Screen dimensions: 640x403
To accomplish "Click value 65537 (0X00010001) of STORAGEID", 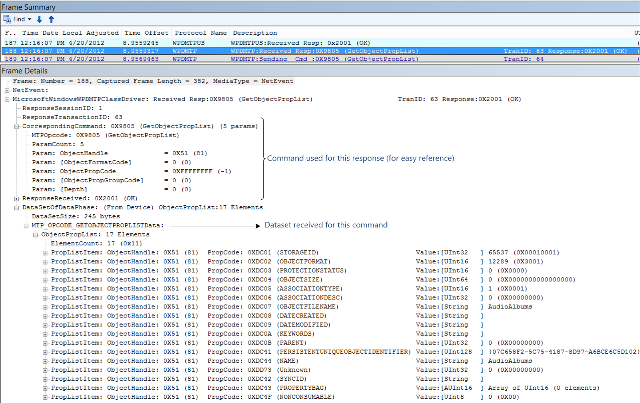I will point(524,253).
